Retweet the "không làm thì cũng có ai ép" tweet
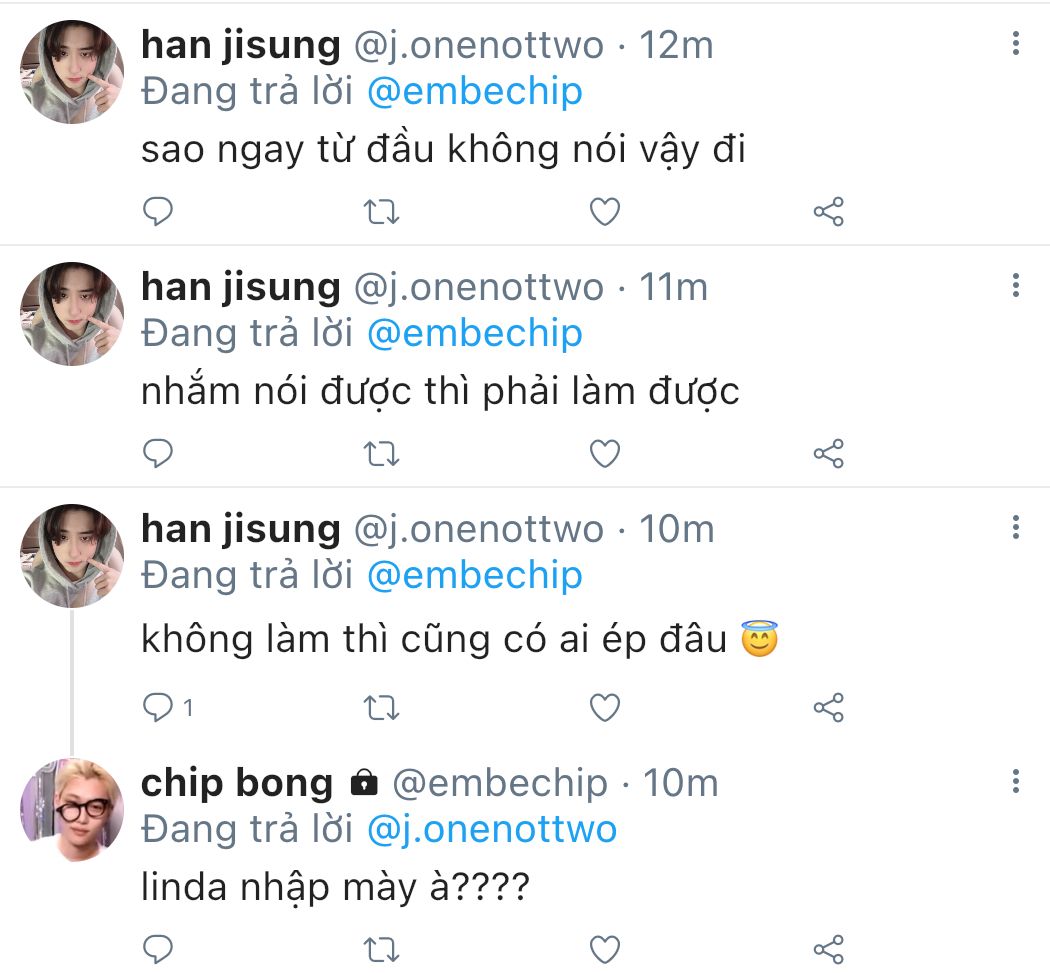Image resolution: width=1050 pixels, height=973 pixels. pos(381,708)
